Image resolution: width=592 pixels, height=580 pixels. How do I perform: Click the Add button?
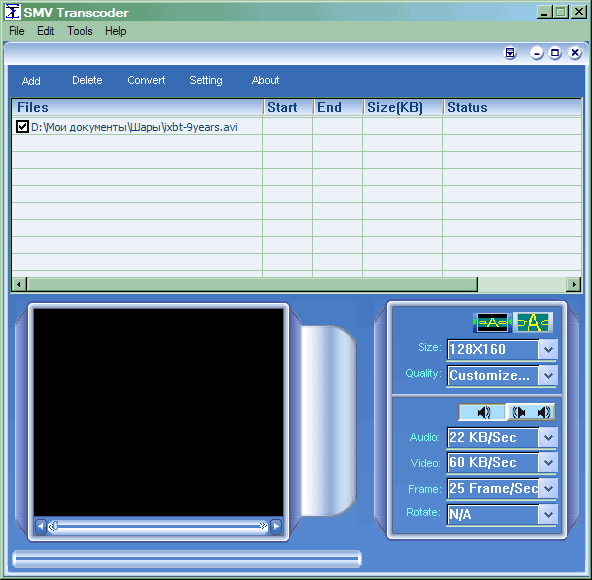click(31, 81)
